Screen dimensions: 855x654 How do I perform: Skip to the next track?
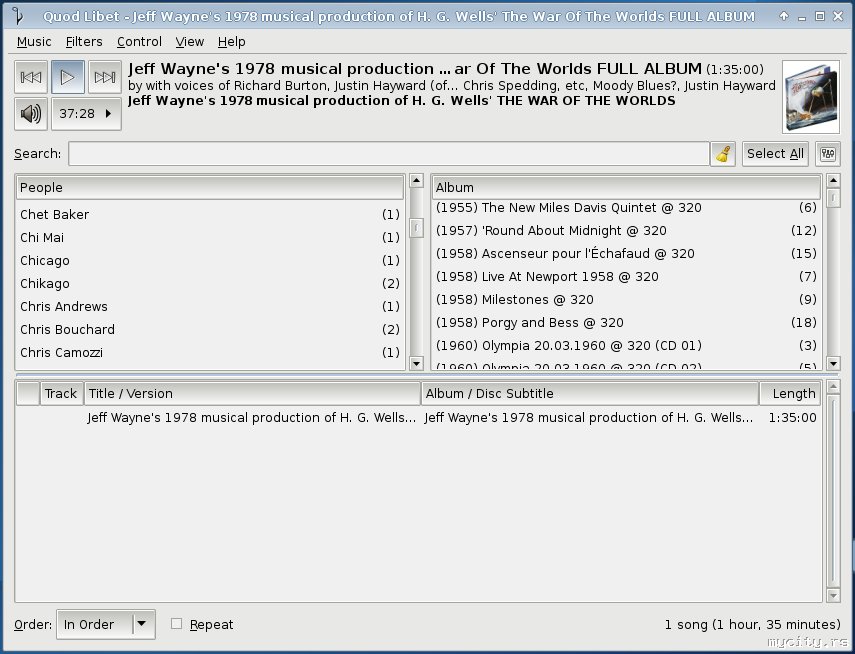tap(105, 77)
